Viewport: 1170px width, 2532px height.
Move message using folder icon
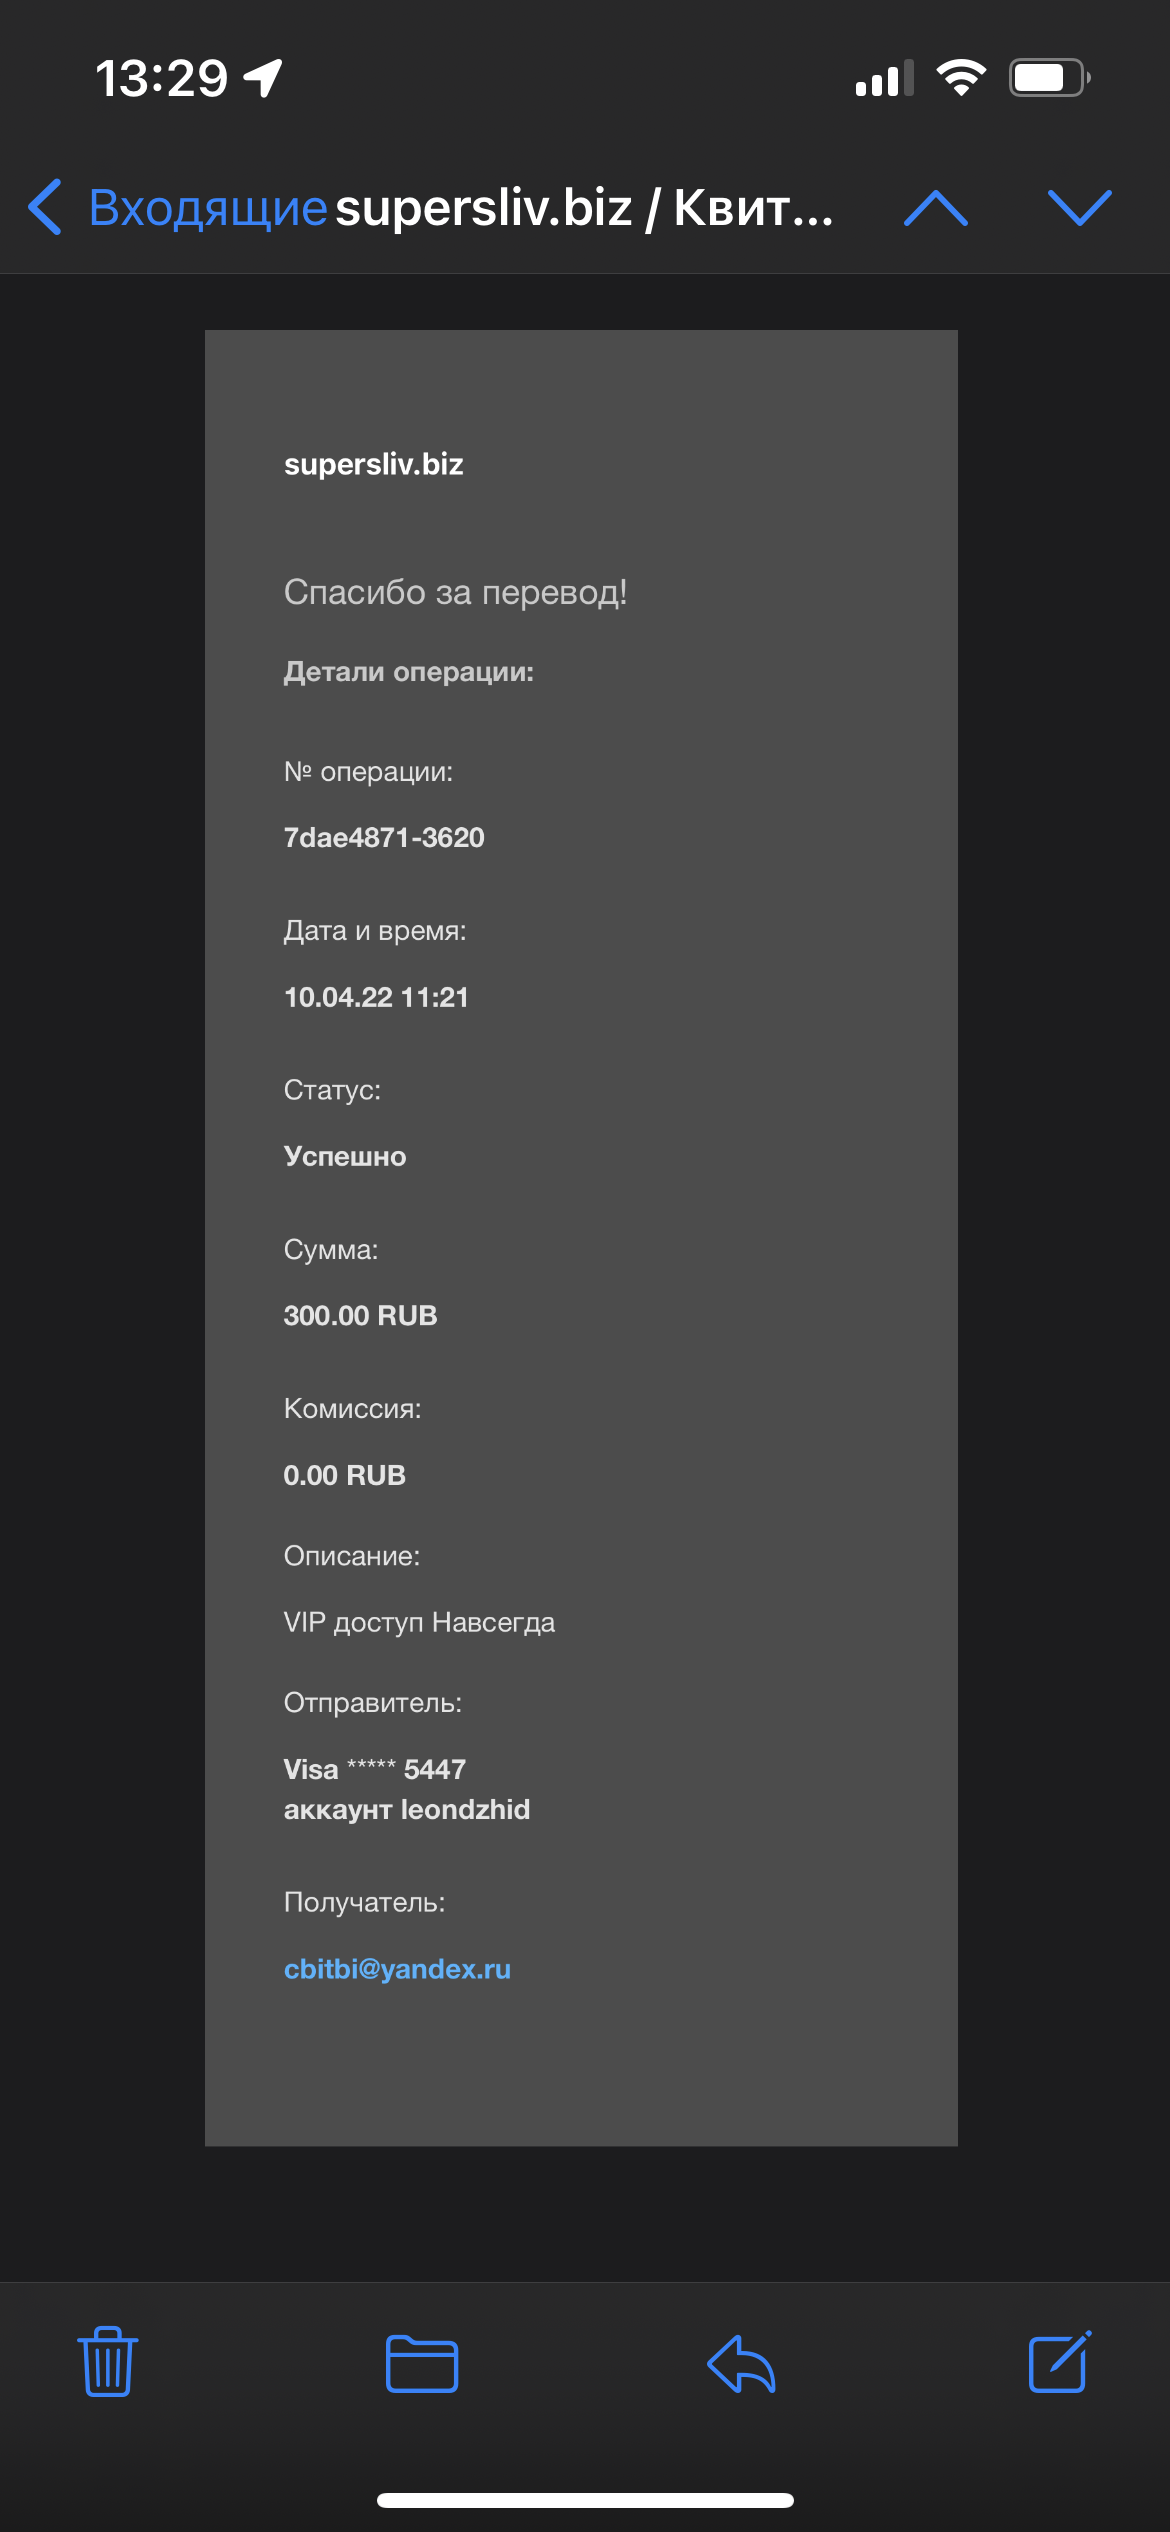[422, 2364]
